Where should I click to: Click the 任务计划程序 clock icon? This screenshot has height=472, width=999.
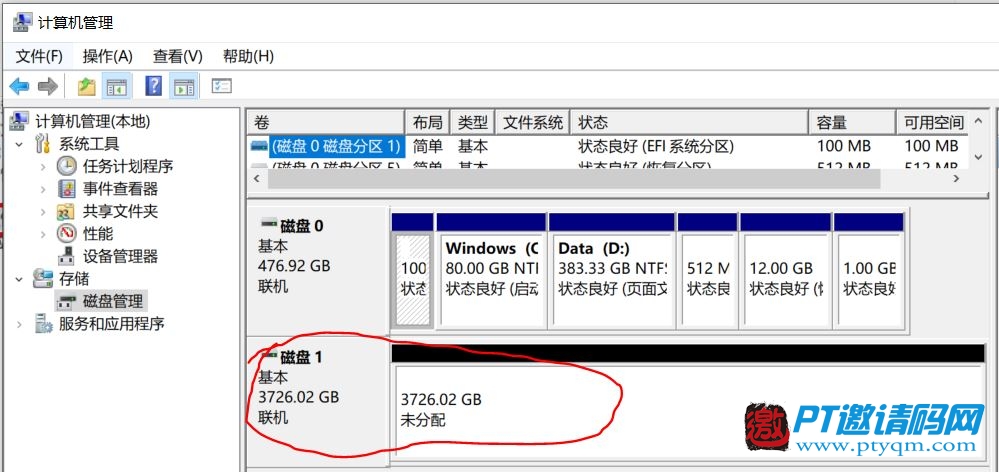66,166
